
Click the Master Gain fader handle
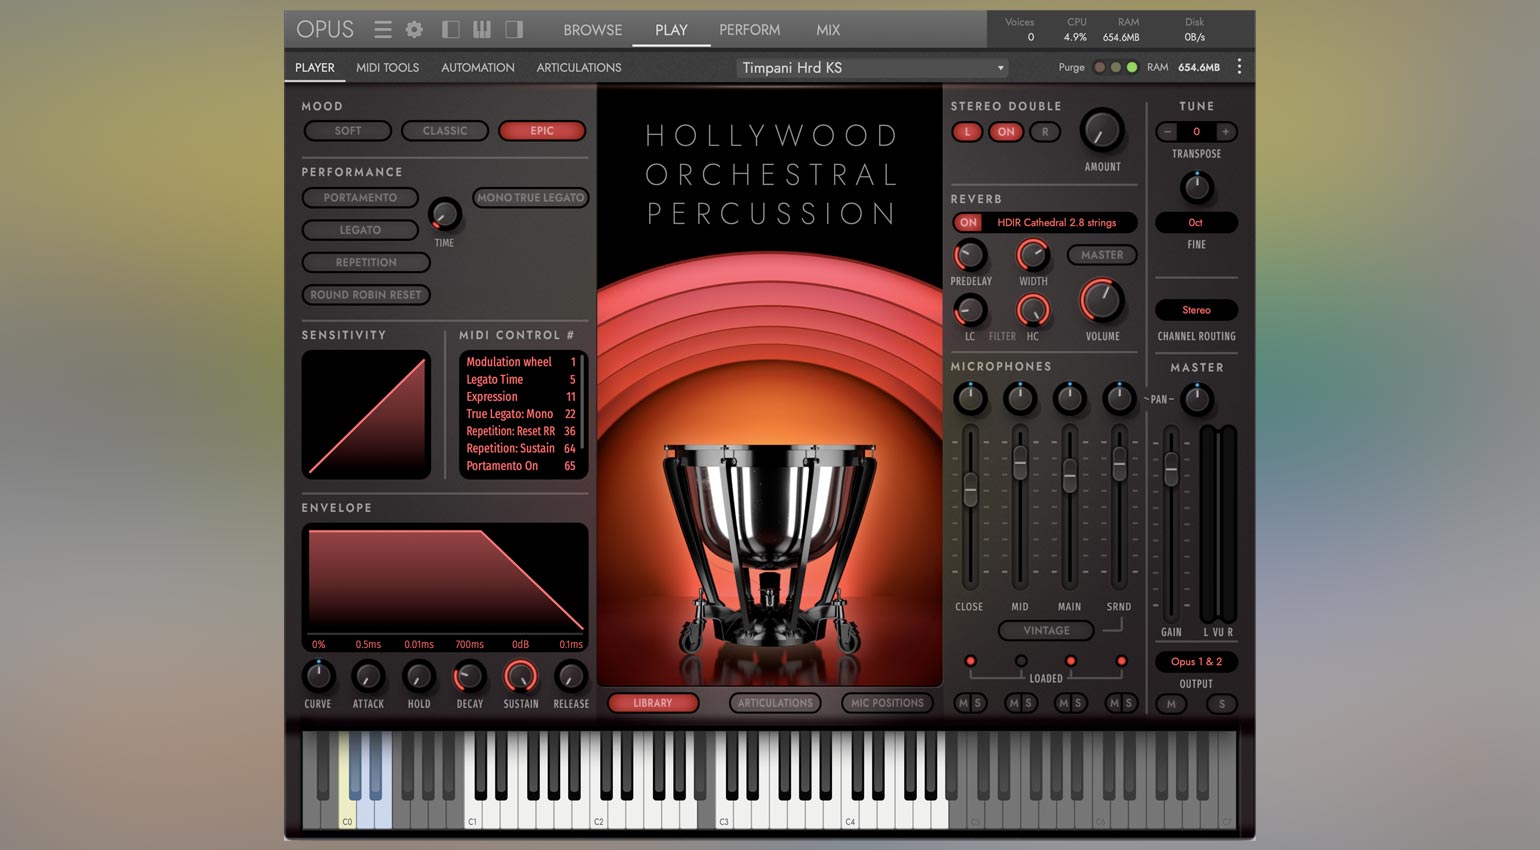point(1171,470)
